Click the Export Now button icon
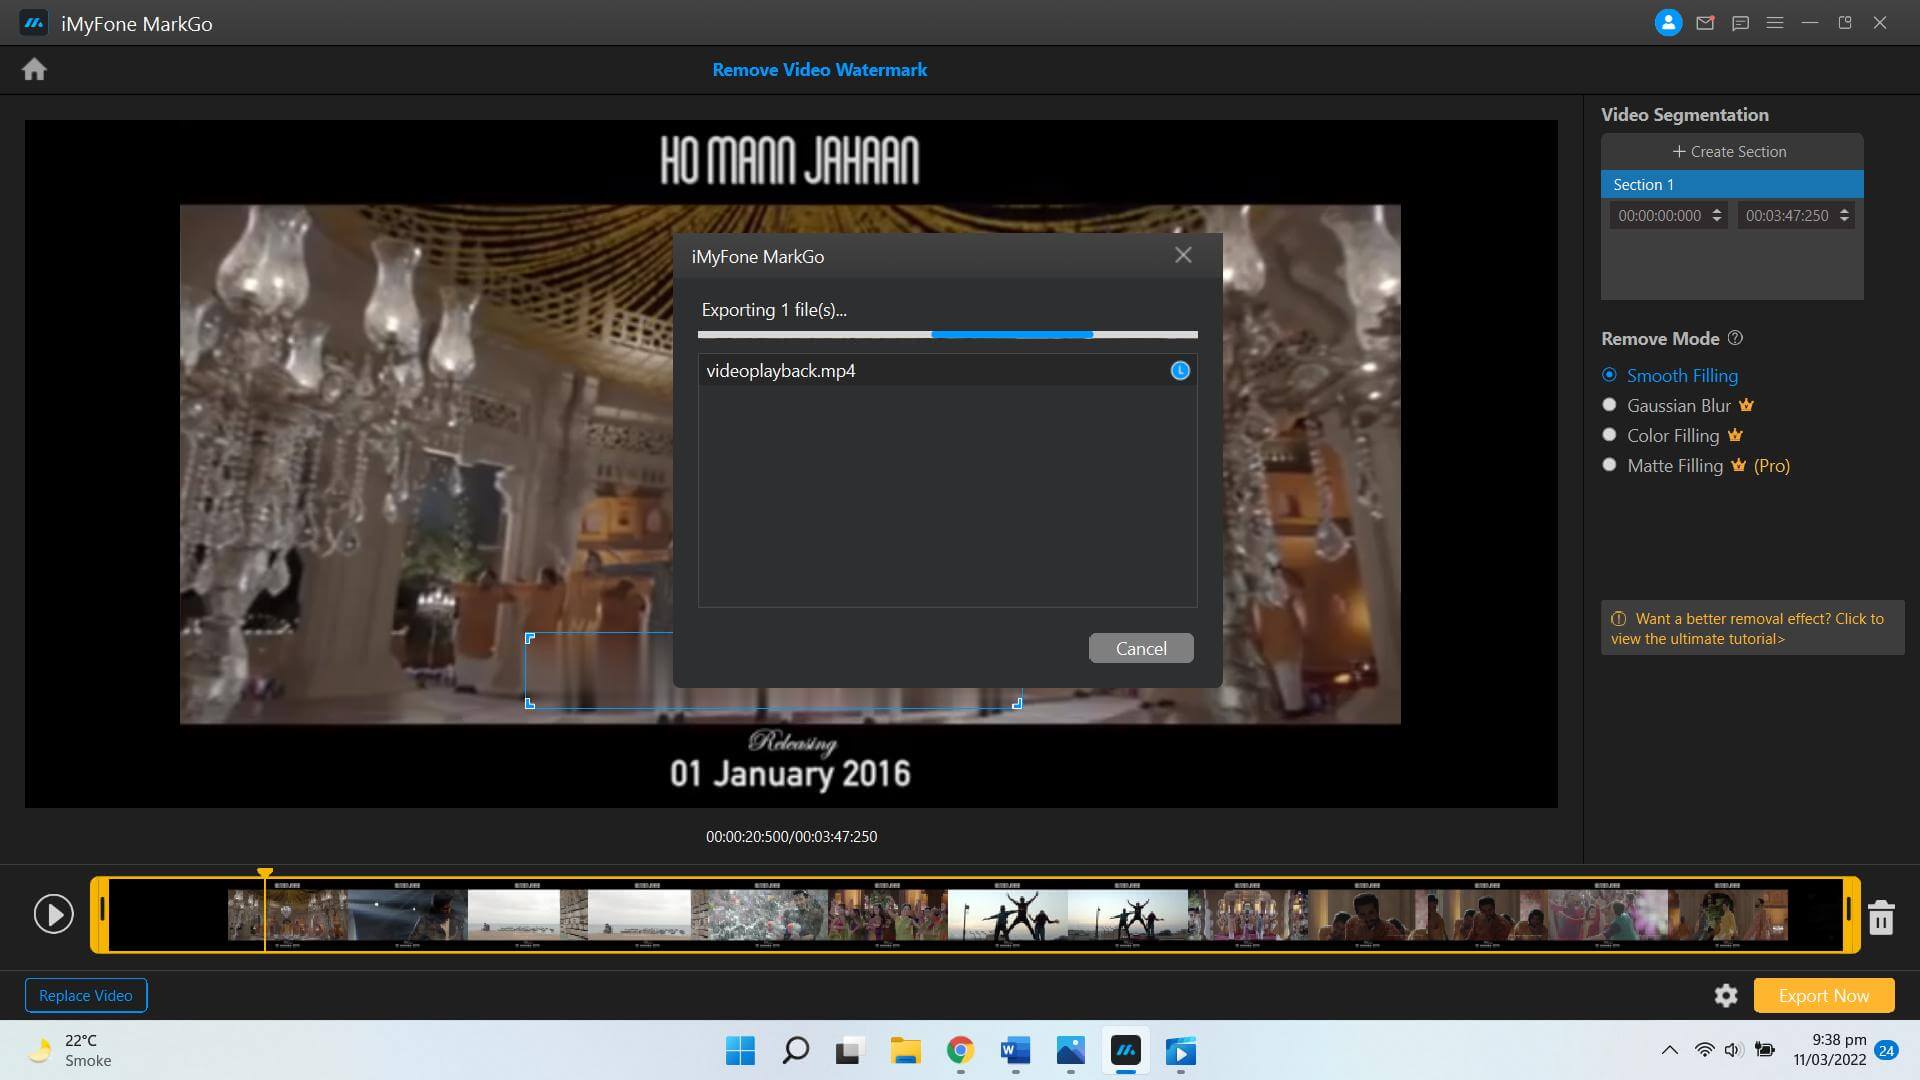Screen dimensions: 1920x1080 [1824, 994]
